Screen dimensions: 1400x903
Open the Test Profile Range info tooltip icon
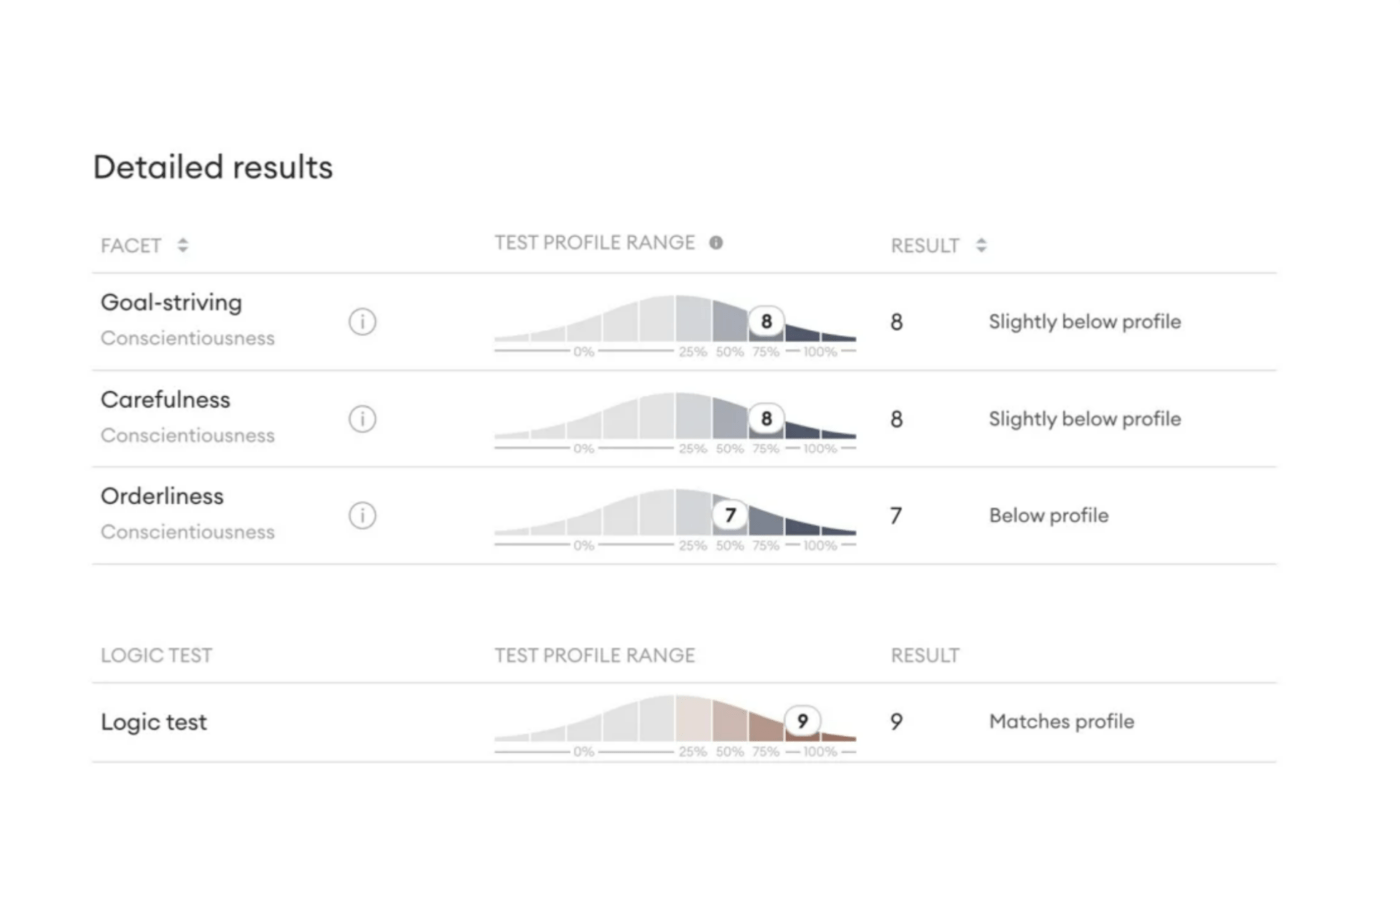716,243
